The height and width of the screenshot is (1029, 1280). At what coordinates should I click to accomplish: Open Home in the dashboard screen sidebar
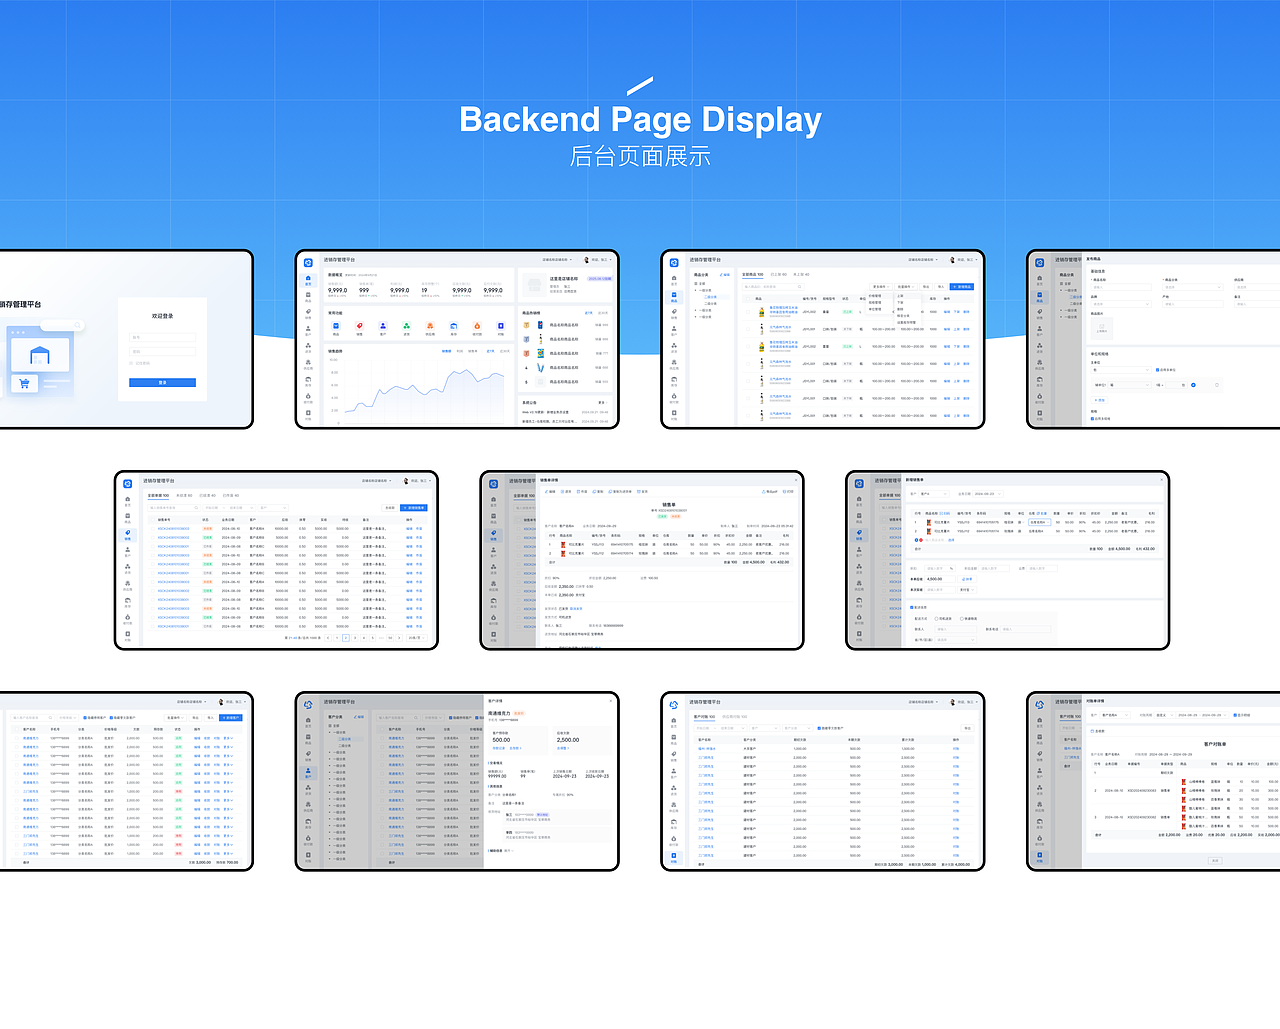(x=308, y=280)
